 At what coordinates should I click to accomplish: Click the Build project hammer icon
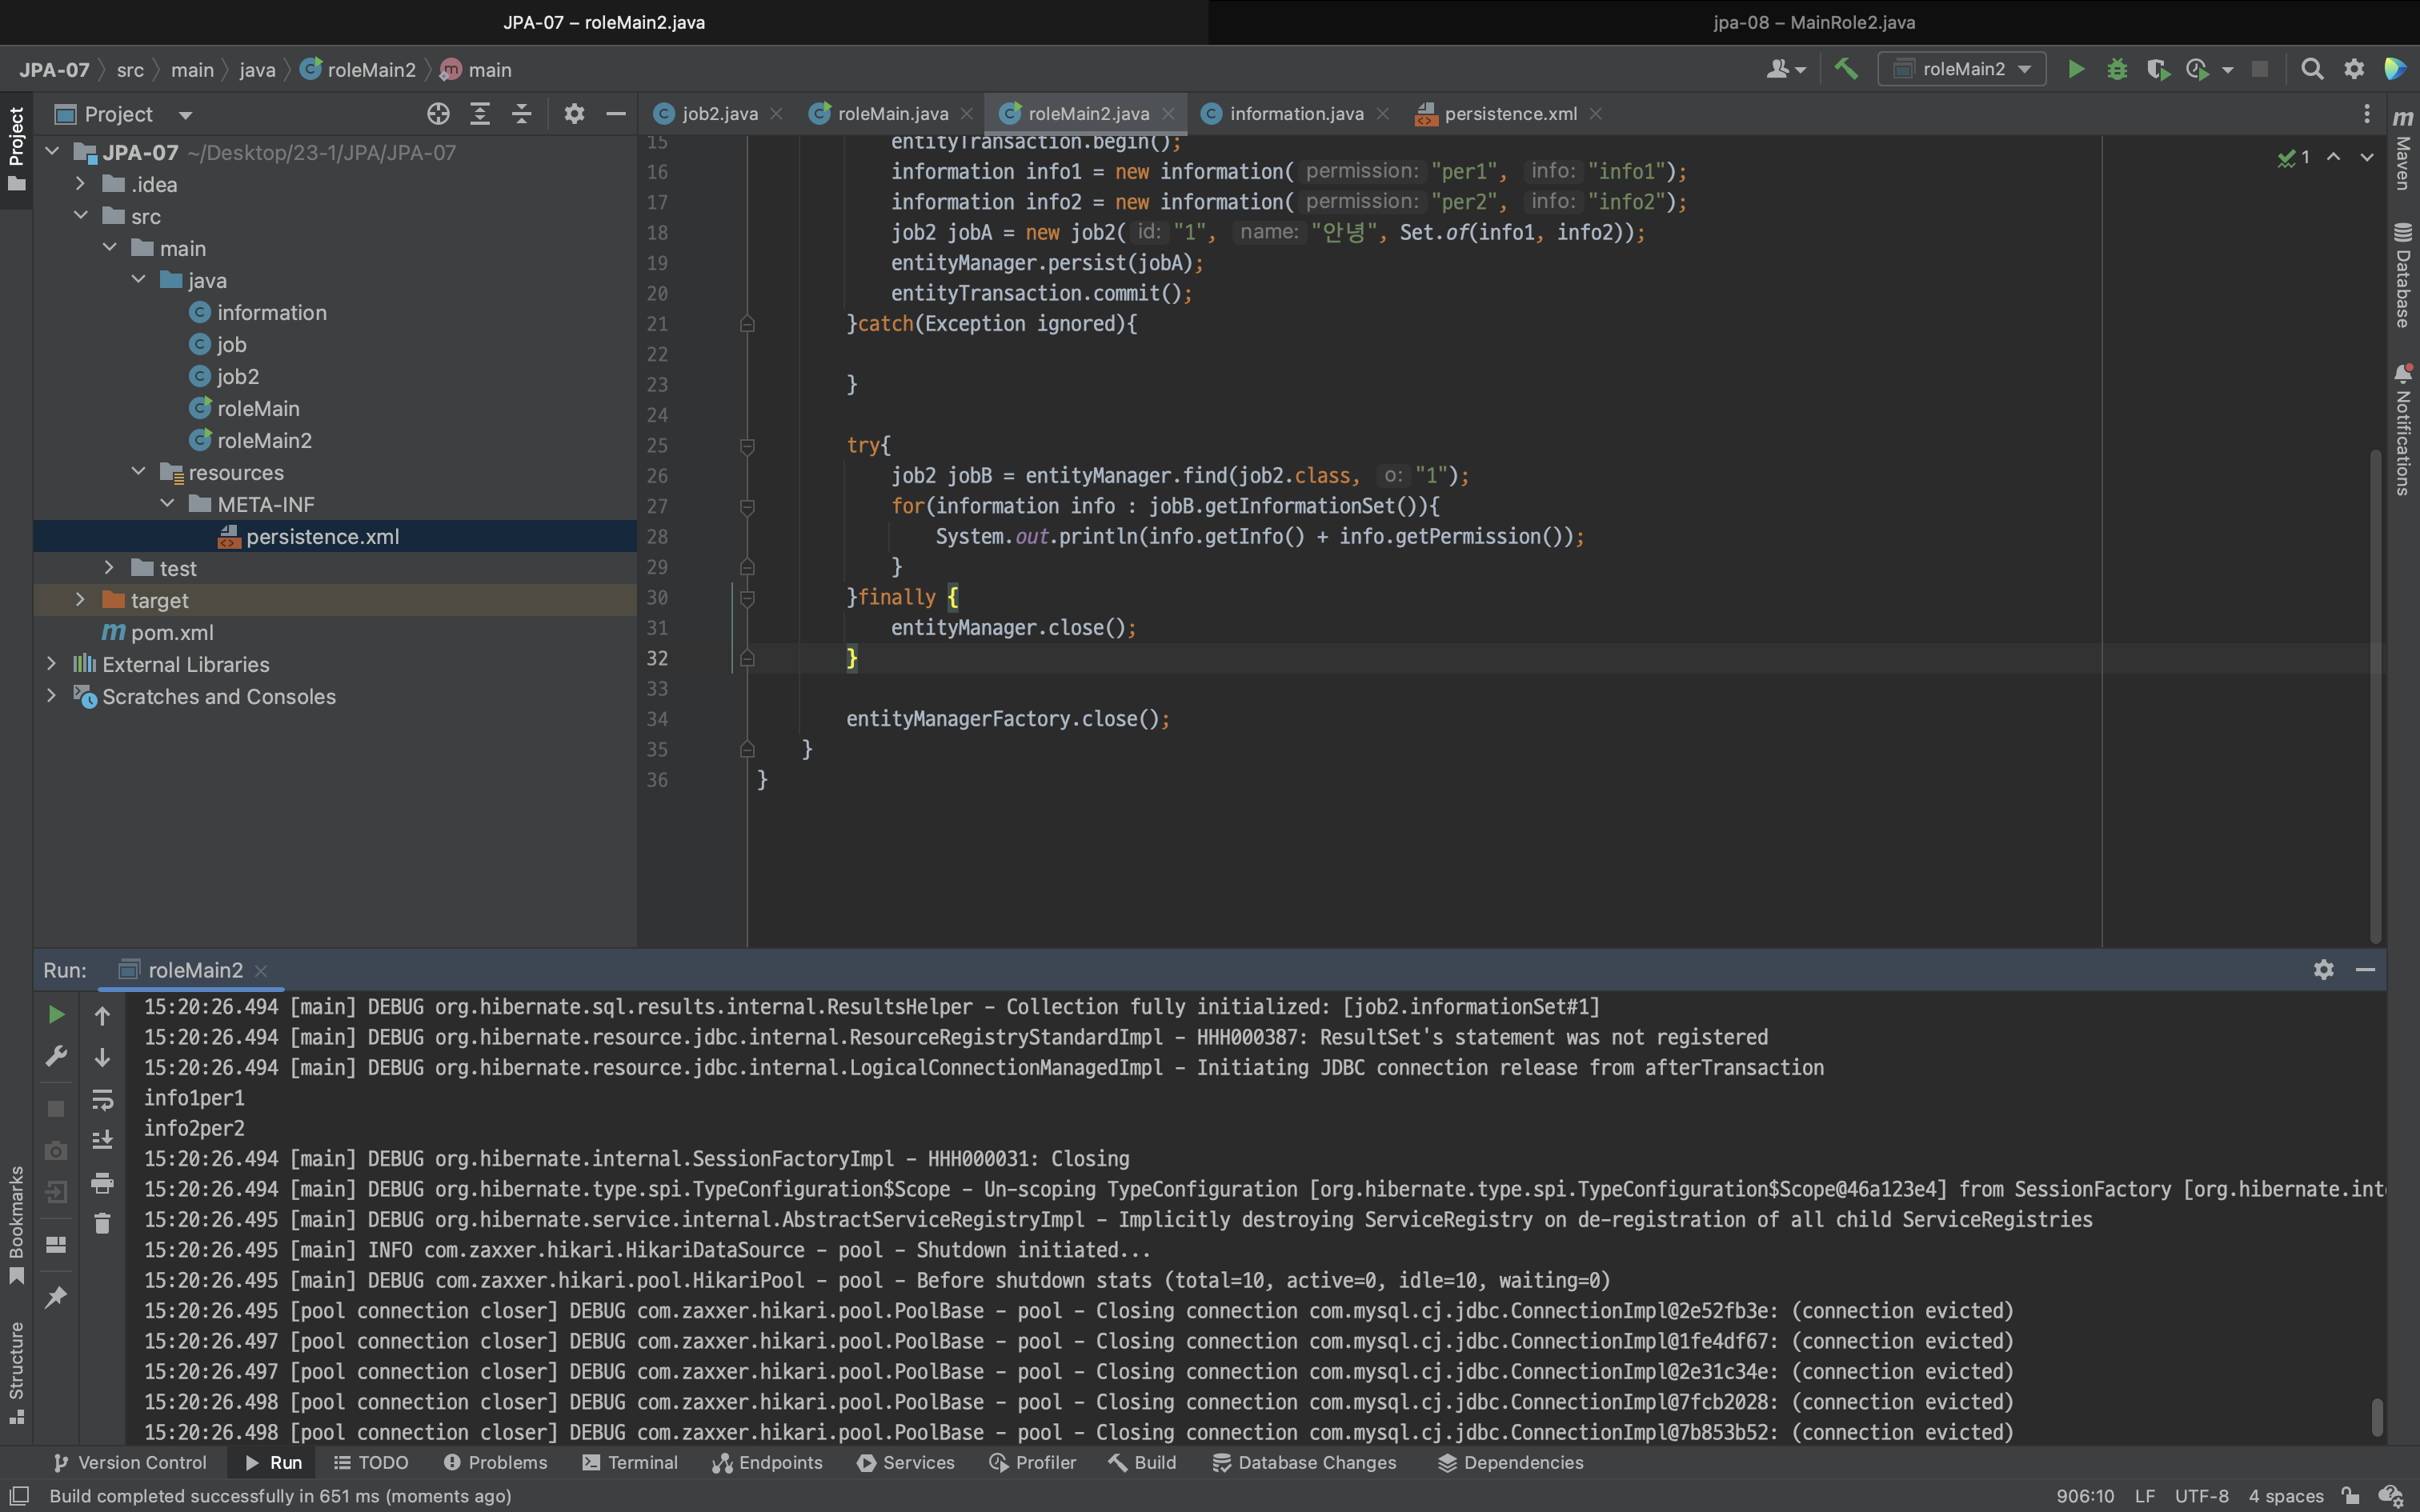tap(1846, 69)
